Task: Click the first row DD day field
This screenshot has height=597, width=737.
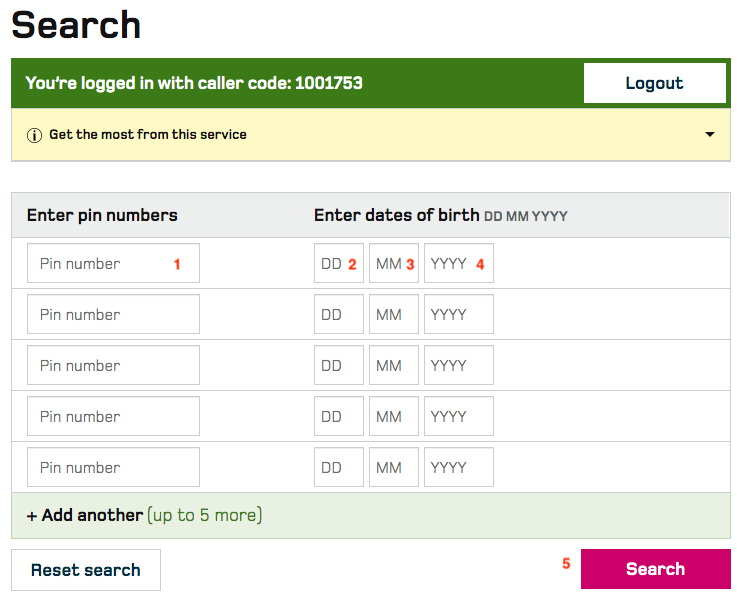Action: [339, 263]
